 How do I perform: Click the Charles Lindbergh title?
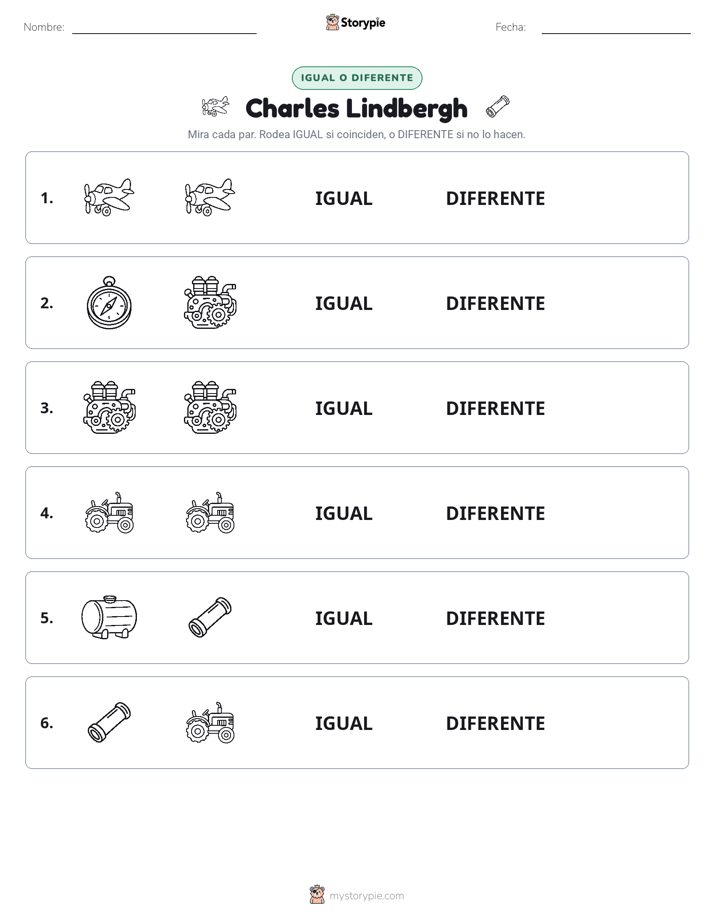click(356, 108)
